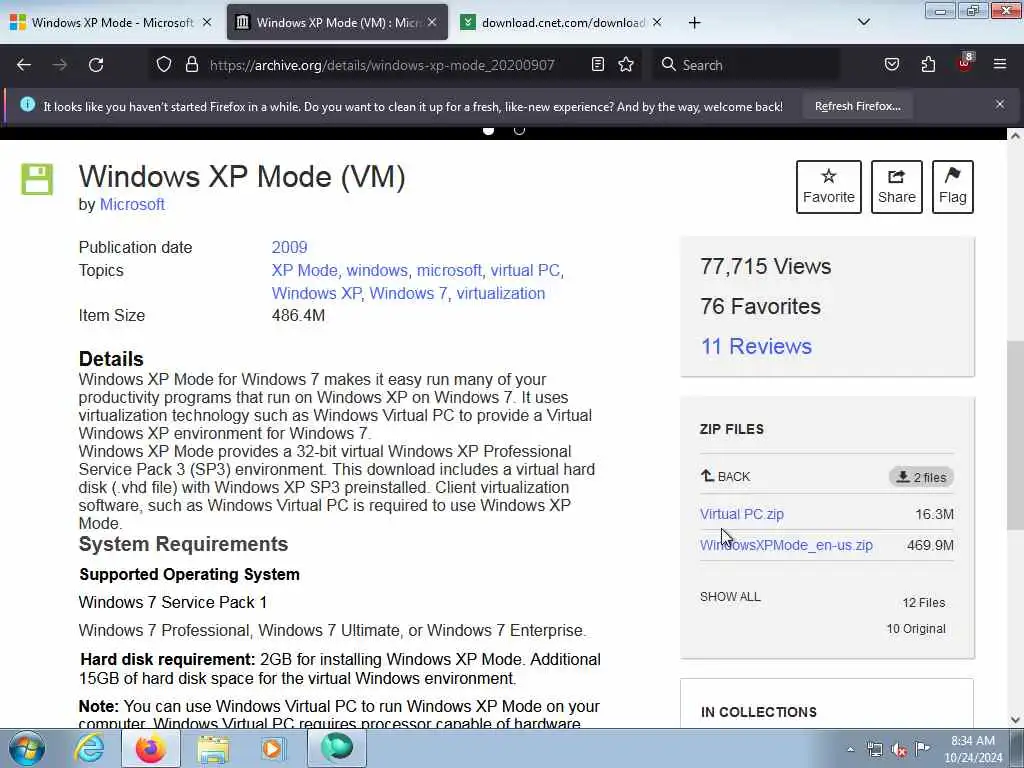Launch Internet Explorer from taskbar
This screenshot has width=1024, height=768.
(89, 748)
